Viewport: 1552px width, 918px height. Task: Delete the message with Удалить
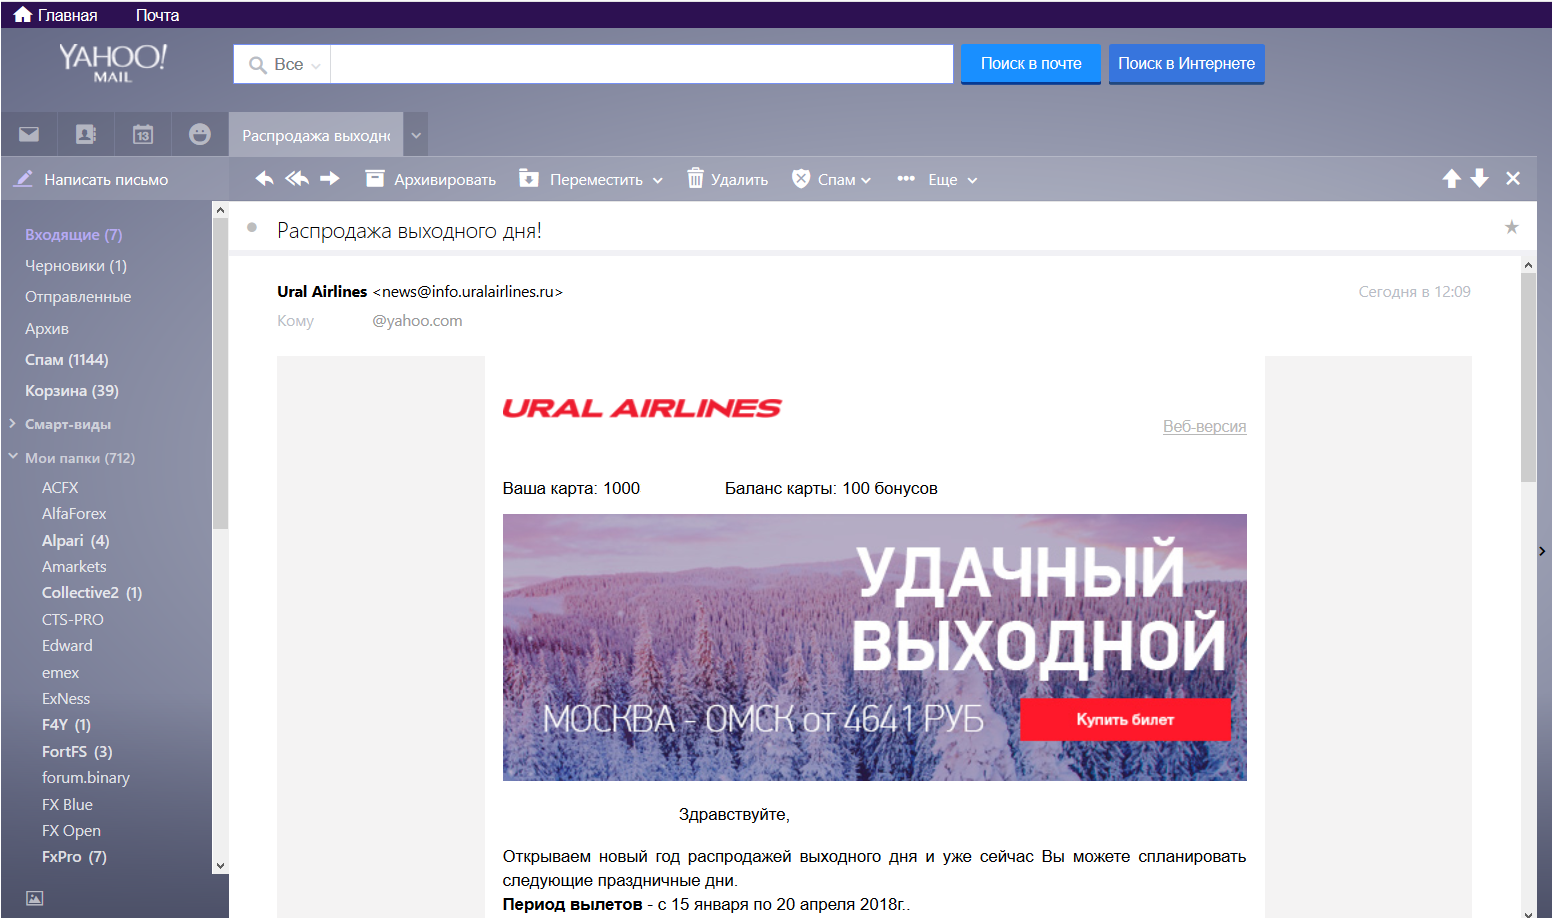(727, 179)
